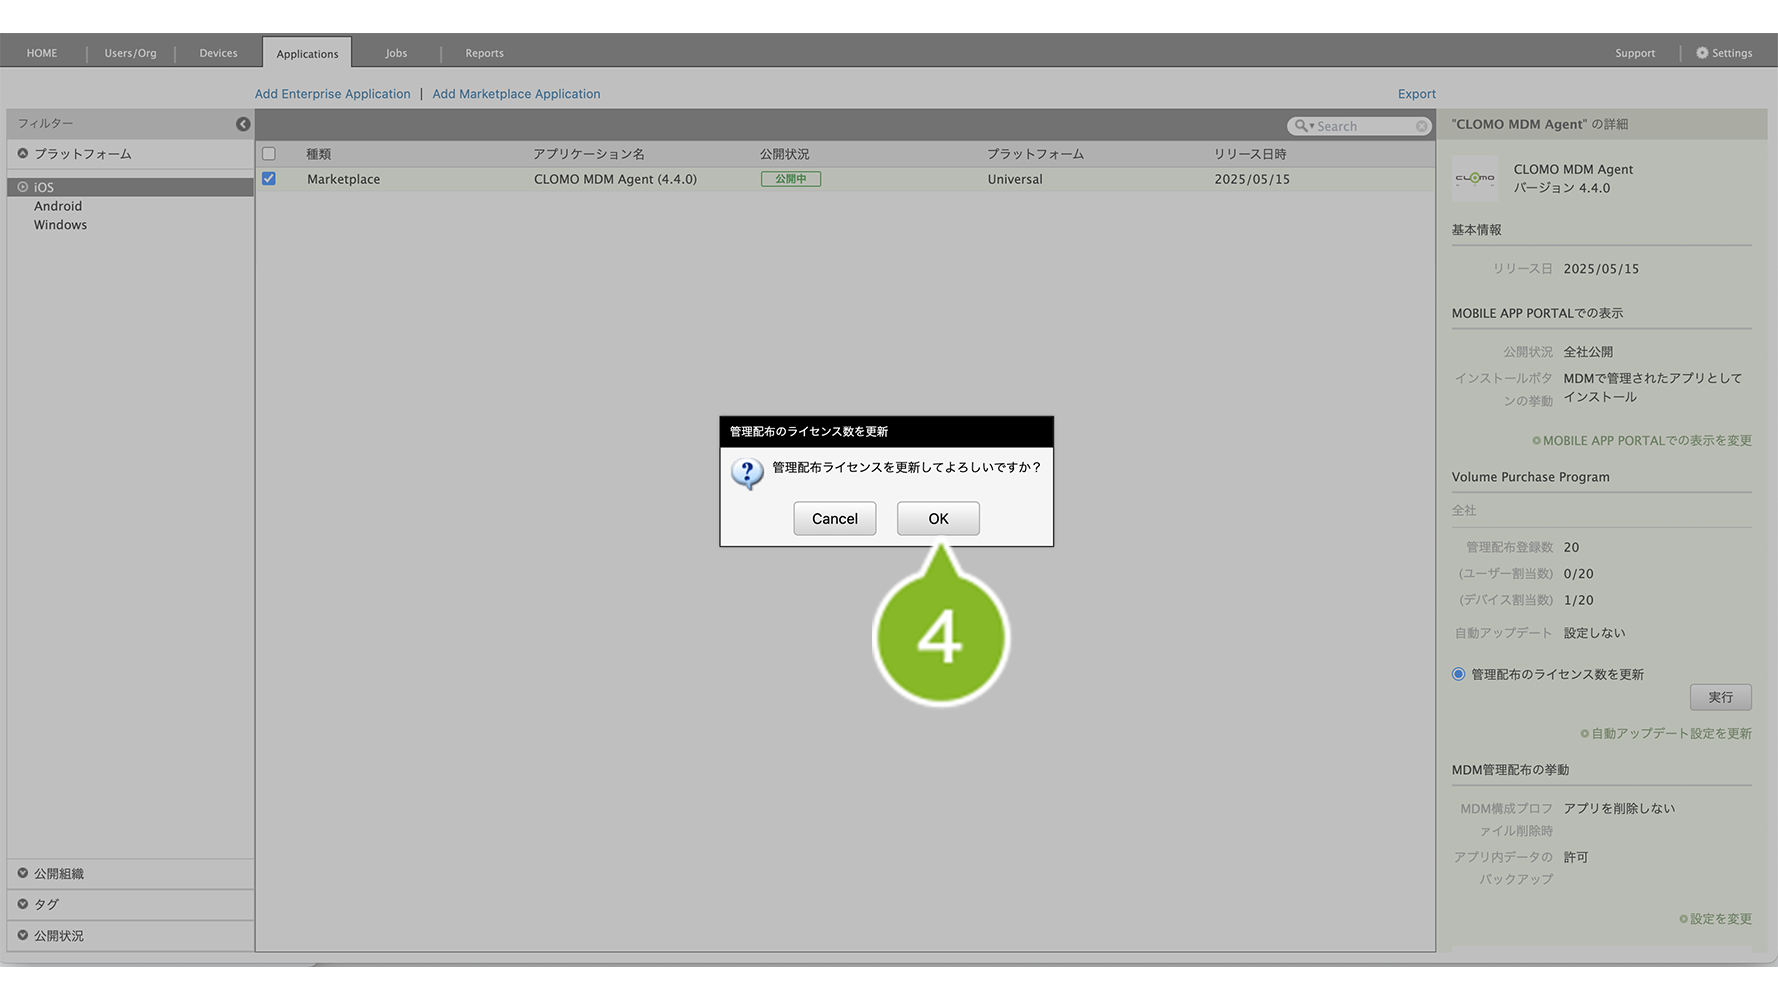Click the CLOMO MDM Agent app icon

1475,179
